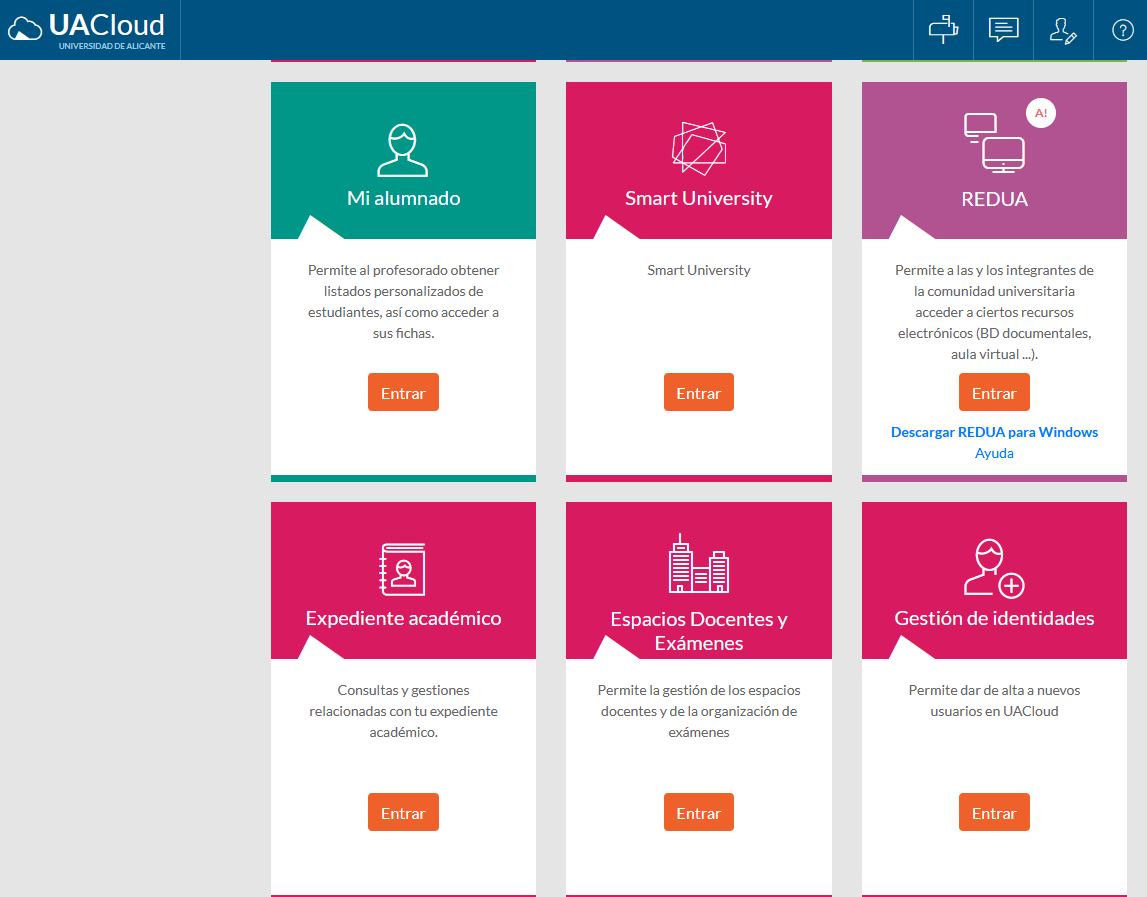Click the Espacios Docentes y Exámenes title
This screenshot has width=1147, height=897.
699,631
